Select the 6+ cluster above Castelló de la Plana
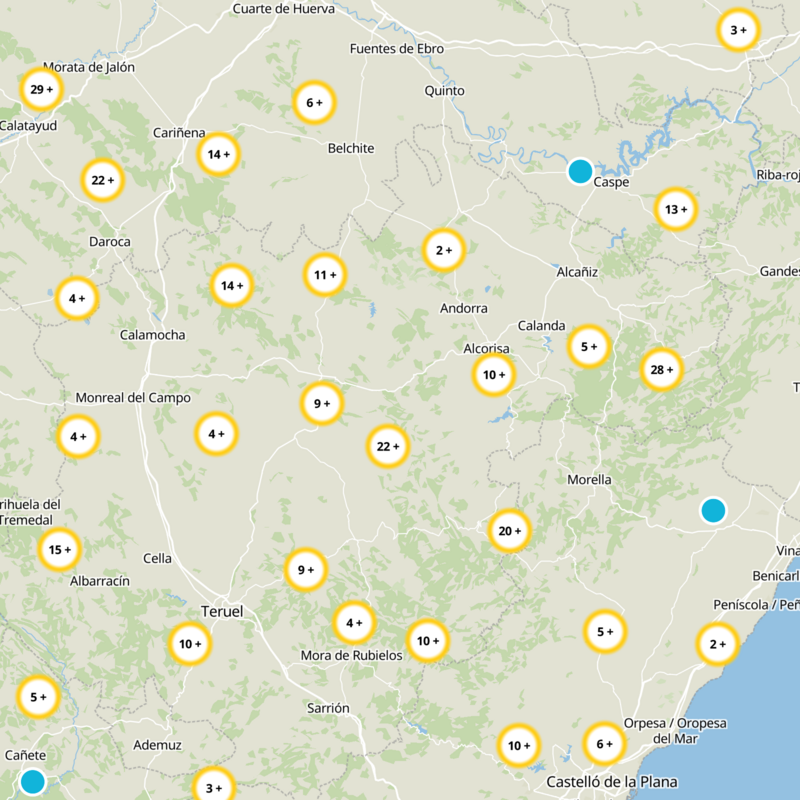This screenshot has height=800, width=800. (x=604, y=744)
